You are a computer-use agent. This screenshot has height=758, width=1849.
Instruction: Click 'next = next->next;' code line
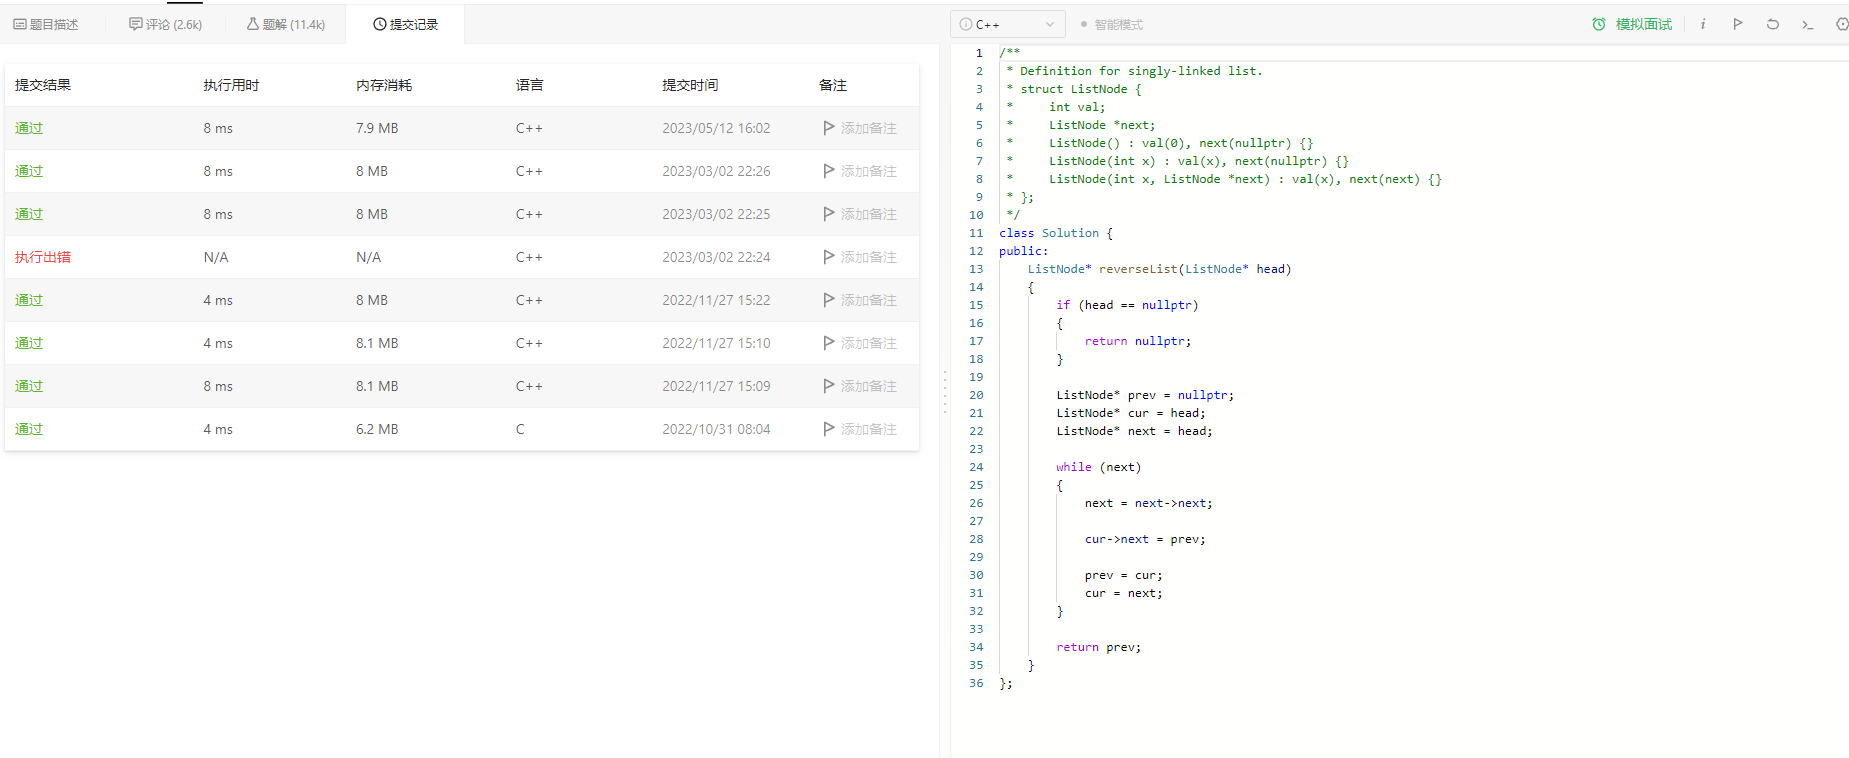tap(1148, 503)
